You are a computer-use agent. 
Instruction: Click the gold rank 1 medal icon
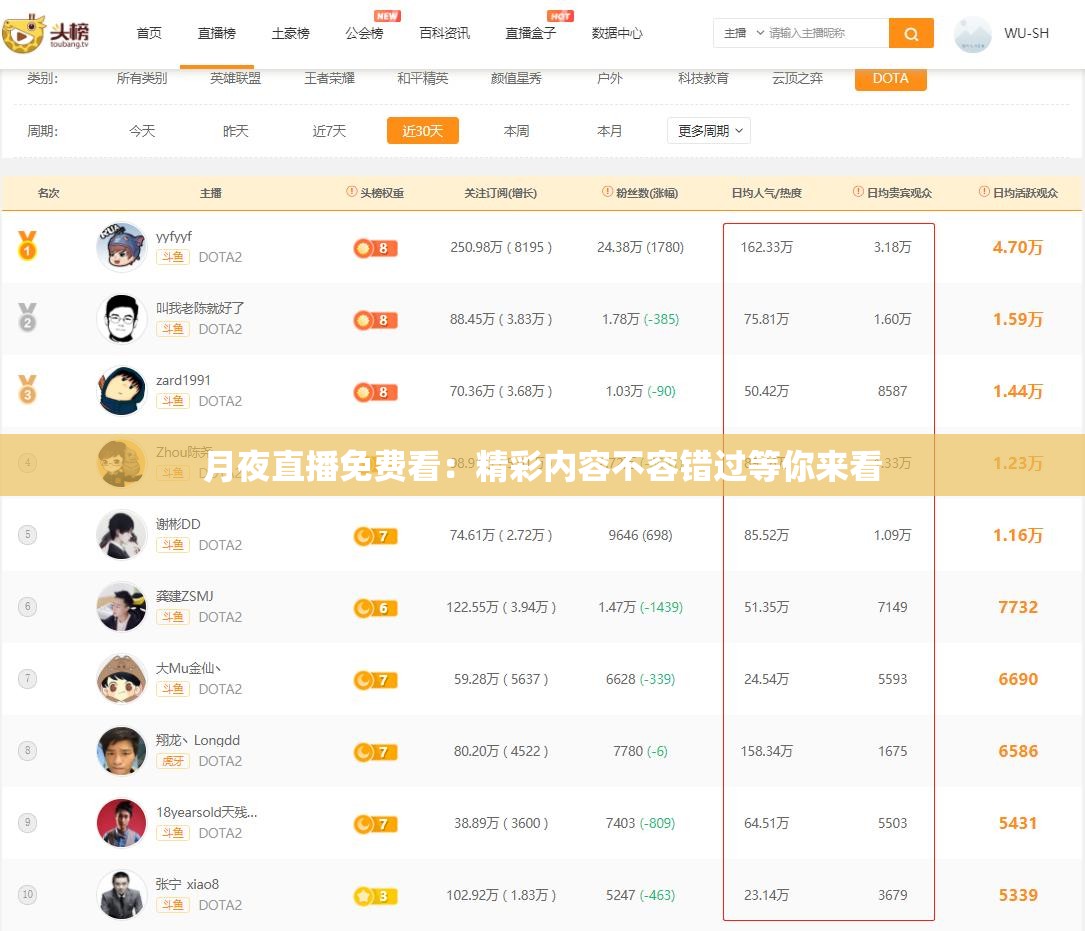click(x=27, y=245)
